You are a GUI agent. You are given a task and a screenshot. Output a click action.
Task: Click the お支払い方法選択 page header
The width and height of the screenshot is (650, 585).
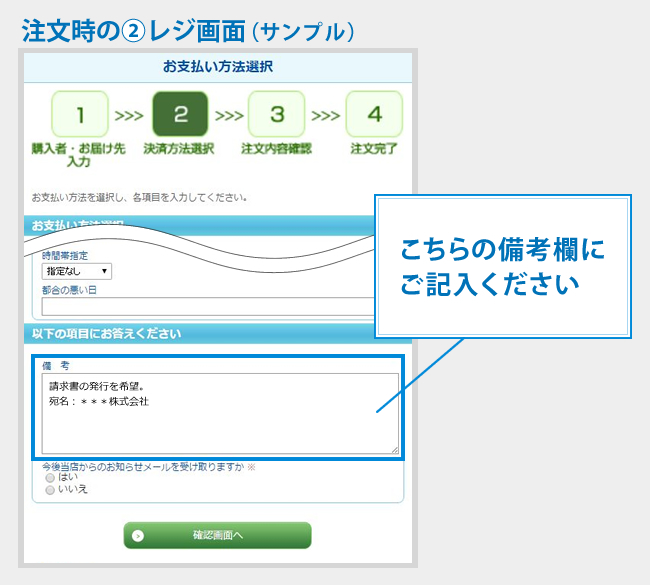[x=218, y=67]
